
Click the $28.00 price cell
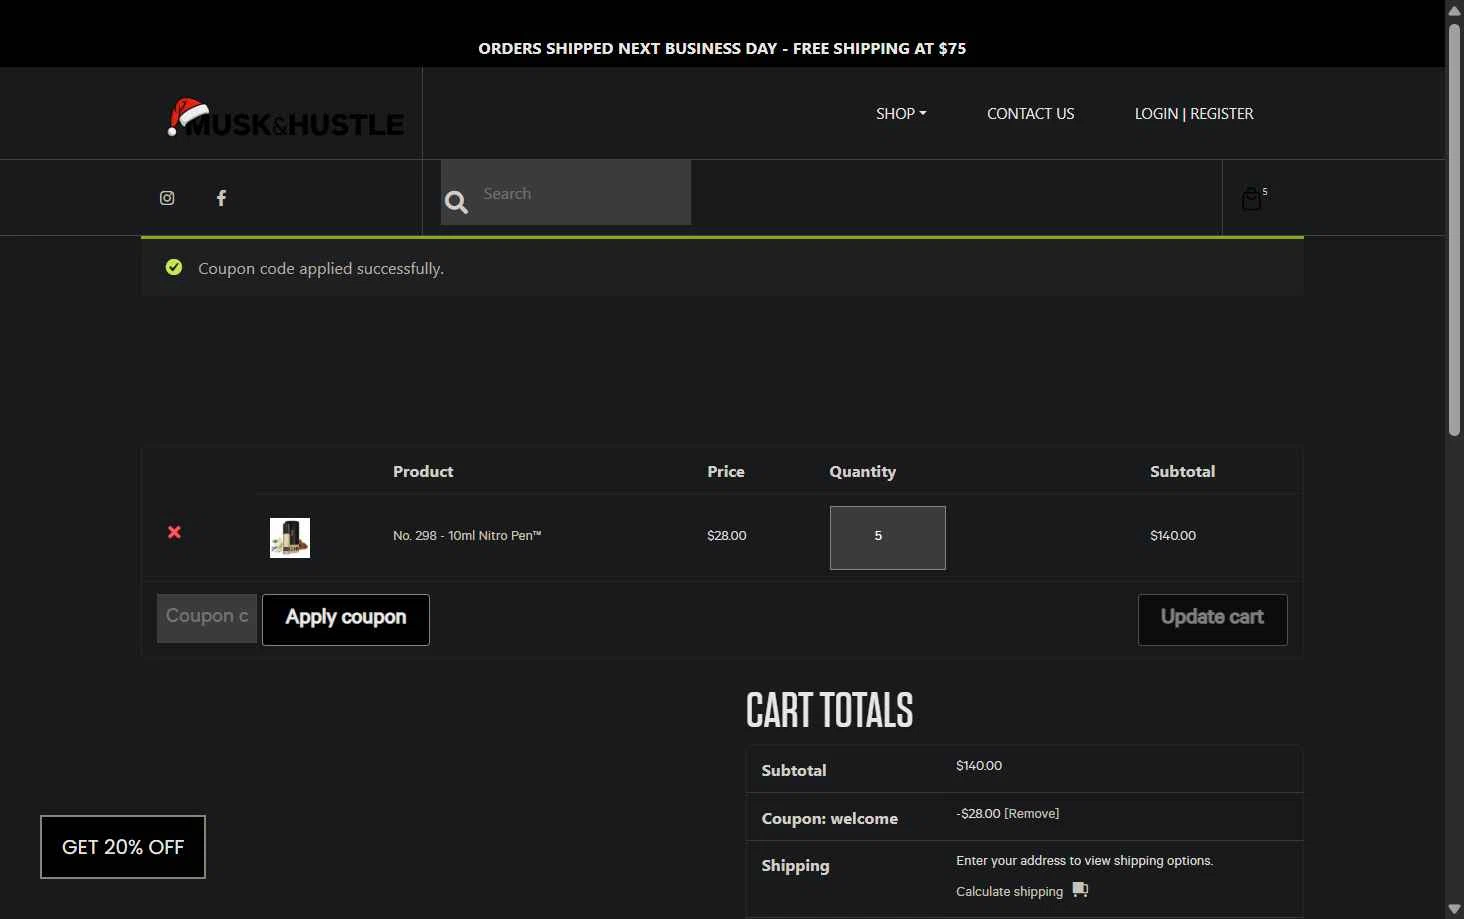point(727,536)
